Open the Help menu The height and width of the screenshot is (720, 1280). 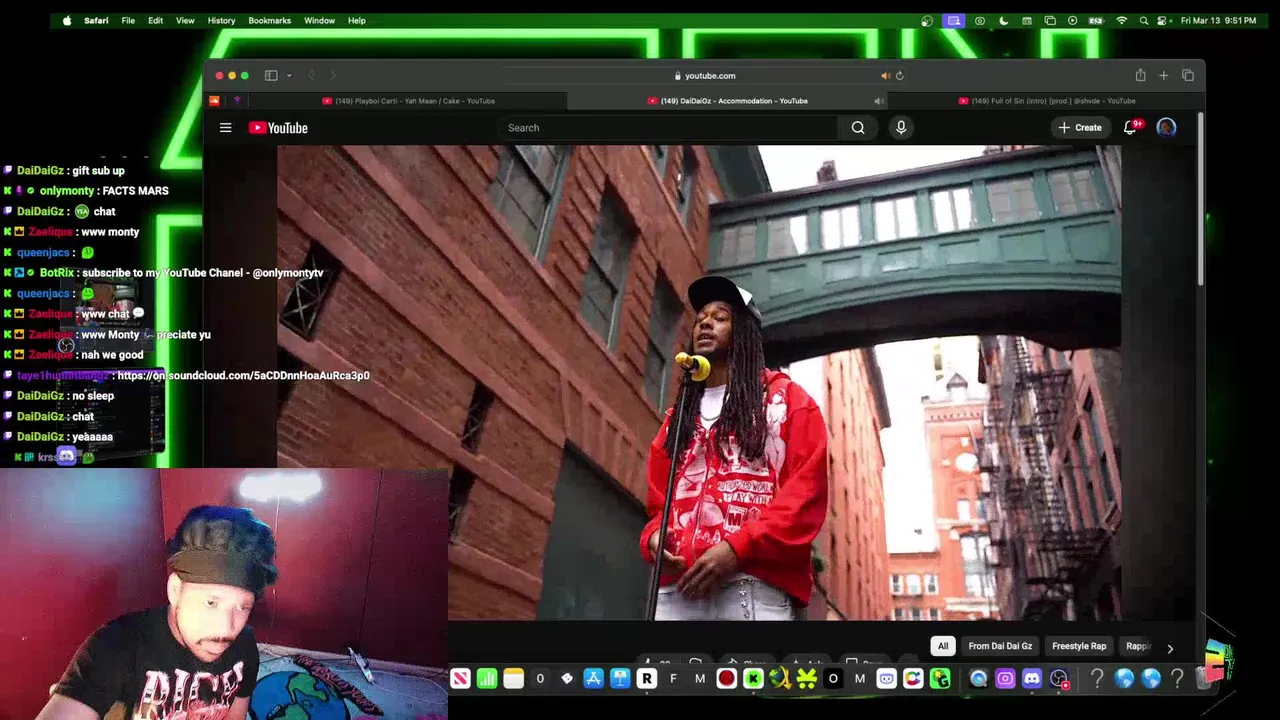357,20
